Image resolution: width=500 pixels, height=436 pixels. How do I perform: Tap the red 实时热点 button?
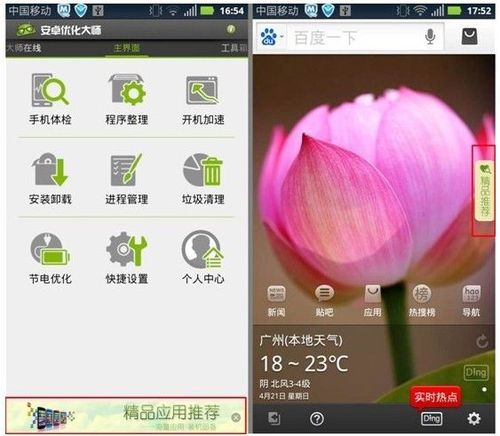(436, 397)
